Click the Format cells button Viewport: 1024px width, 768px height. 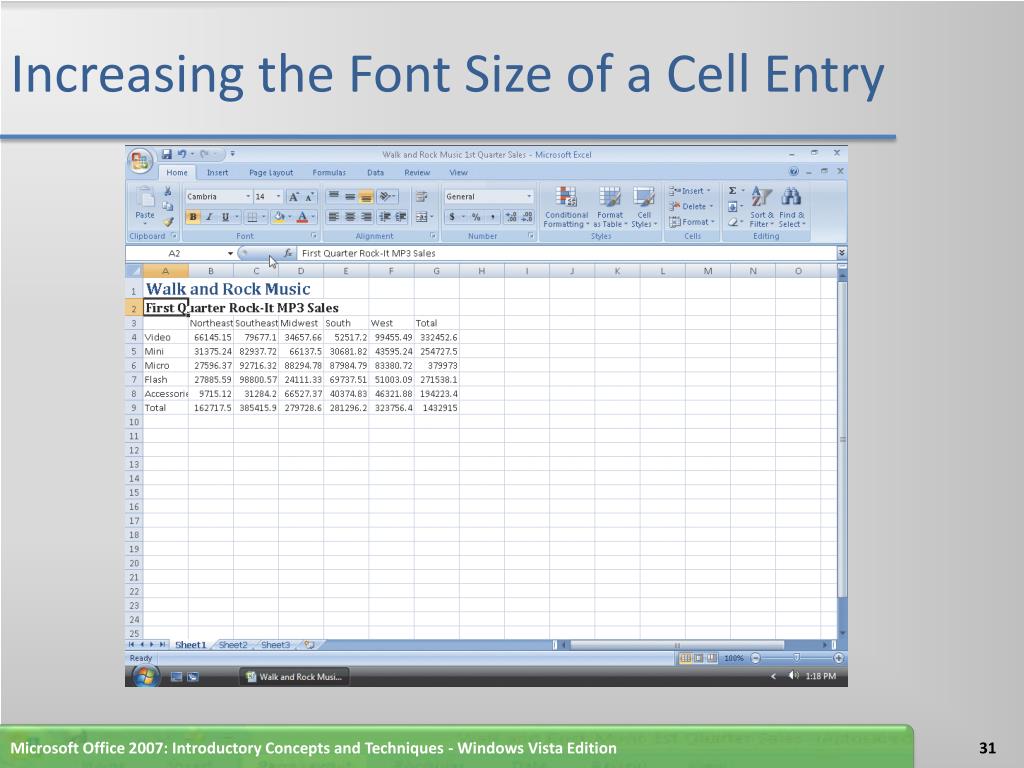(x=692, y=222)
